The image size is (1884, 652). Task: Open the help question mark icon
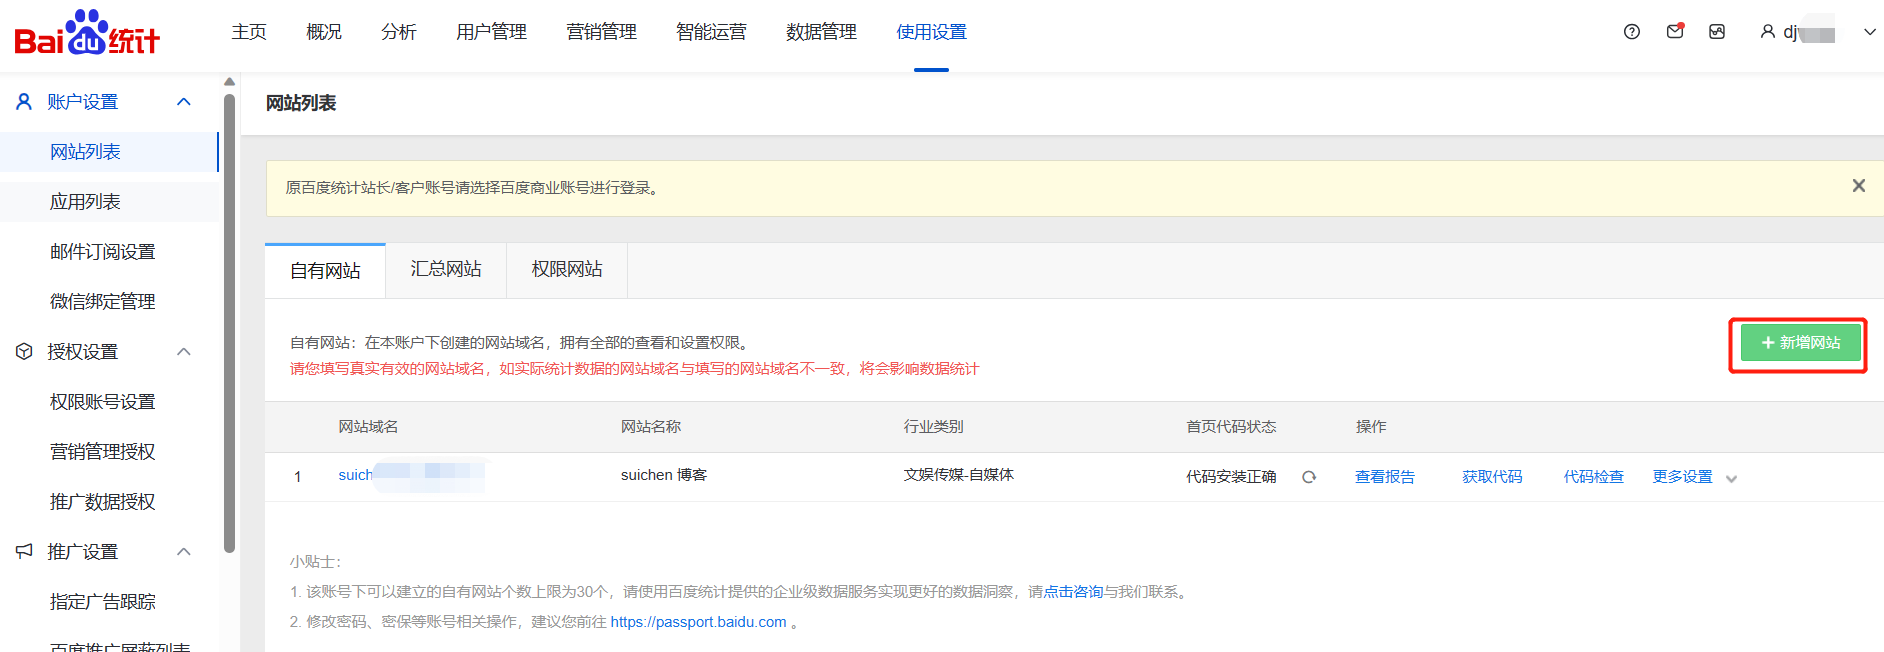[x=1632, y=32]
